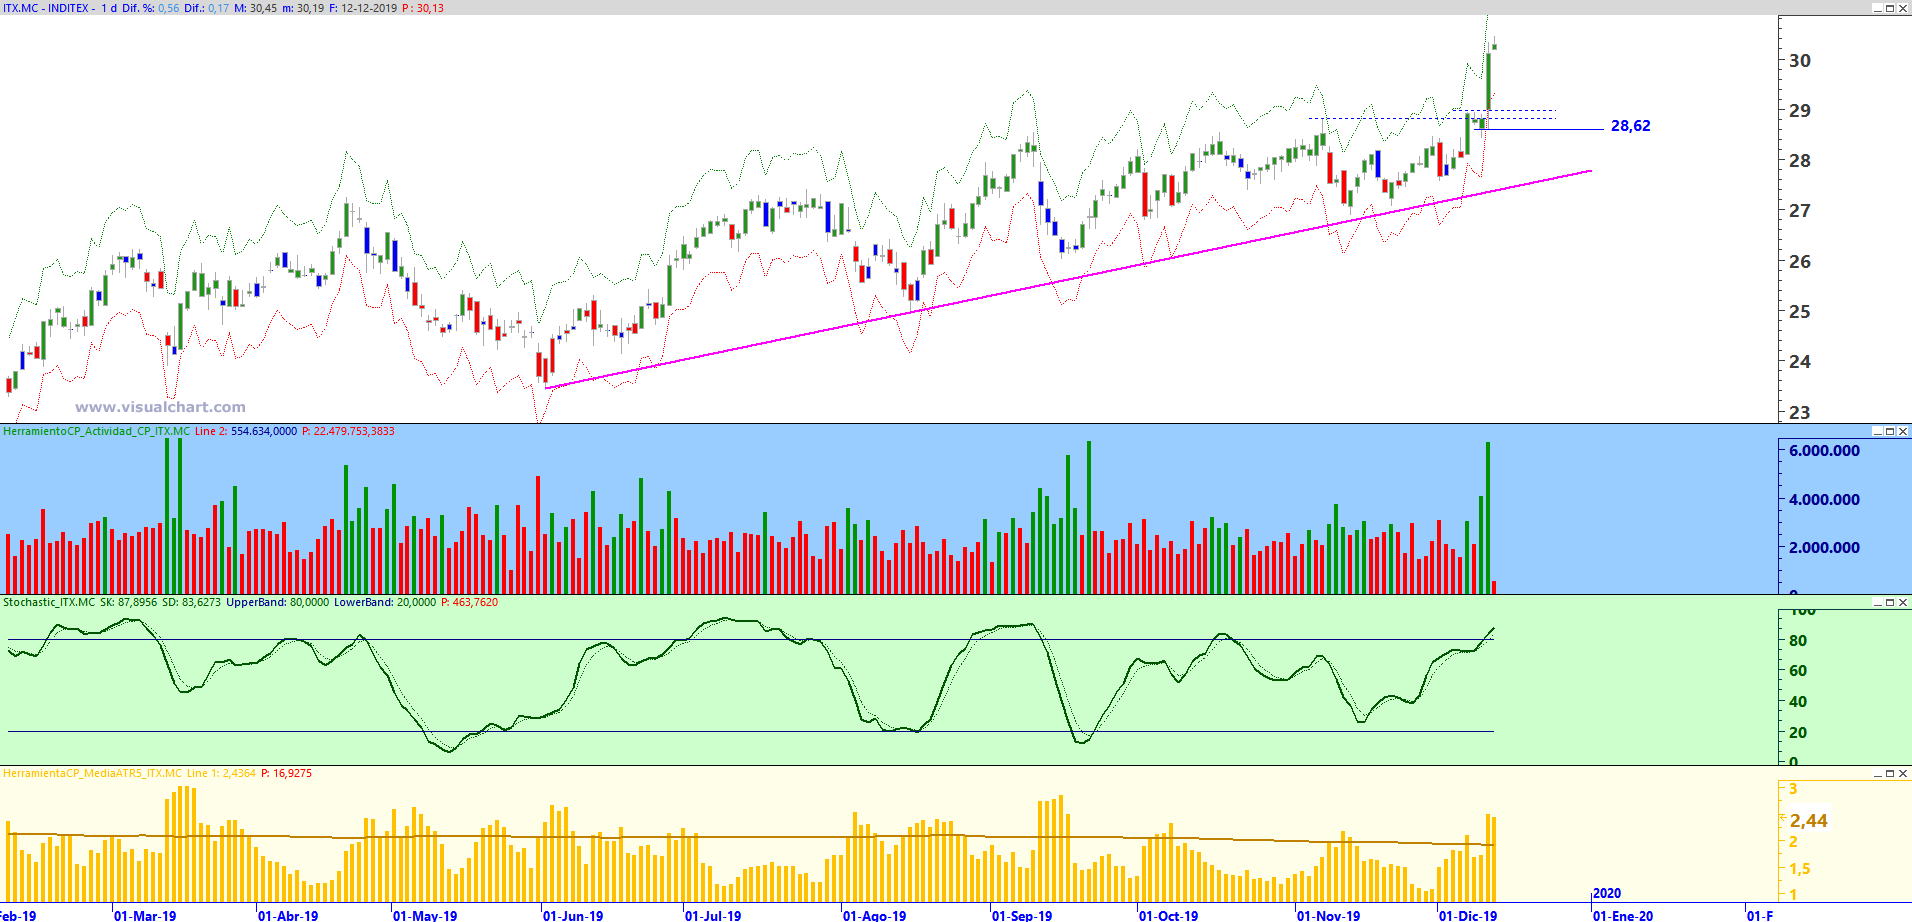Close the ITX.MC price chart panel
This screenshot has height=922, width=1912.
tap(1903, 8)
